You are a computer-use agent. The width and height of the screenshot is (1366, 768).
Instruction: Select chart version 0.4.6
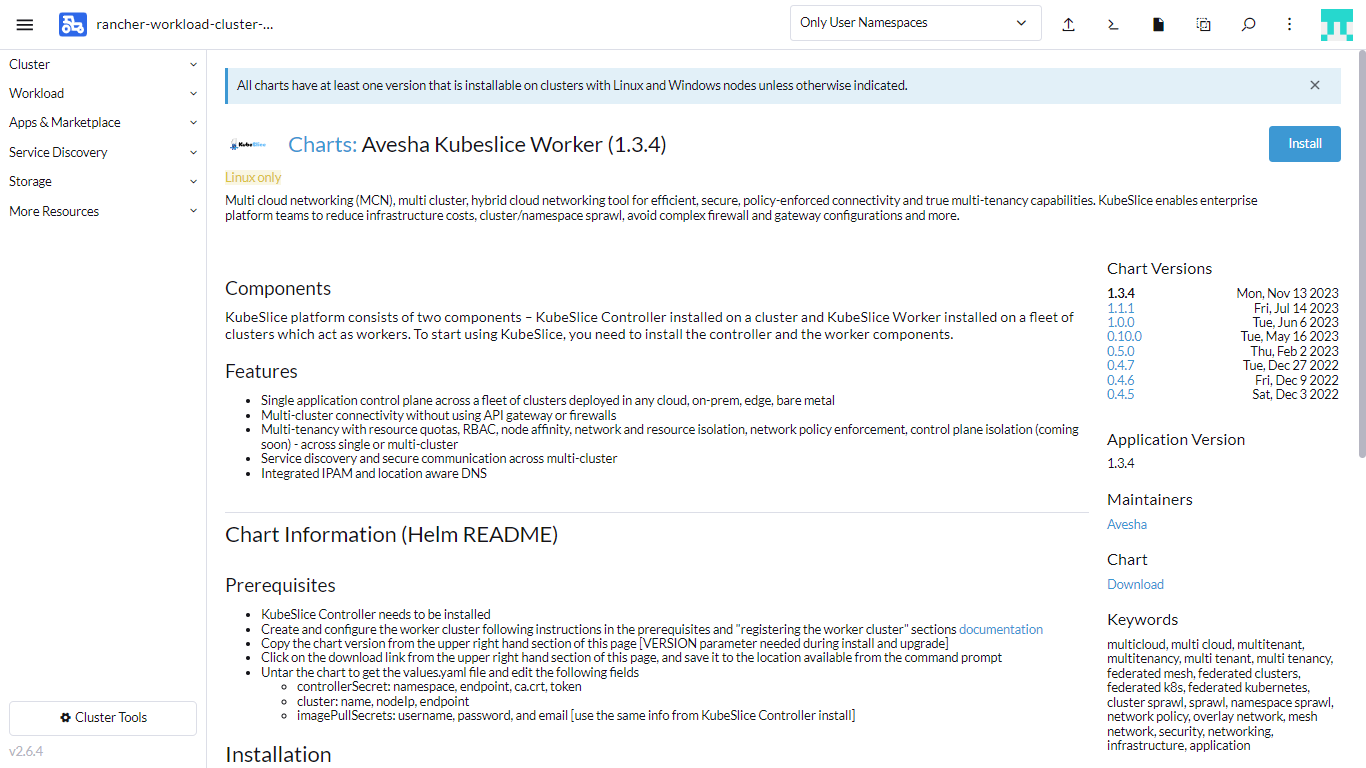point(1121,380)
